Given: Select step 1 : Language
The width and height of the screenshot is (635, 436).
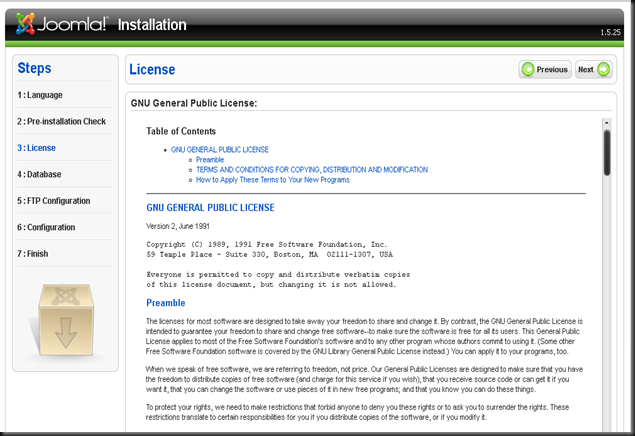Looking at the screenshot, I should [x=40, y=95].
